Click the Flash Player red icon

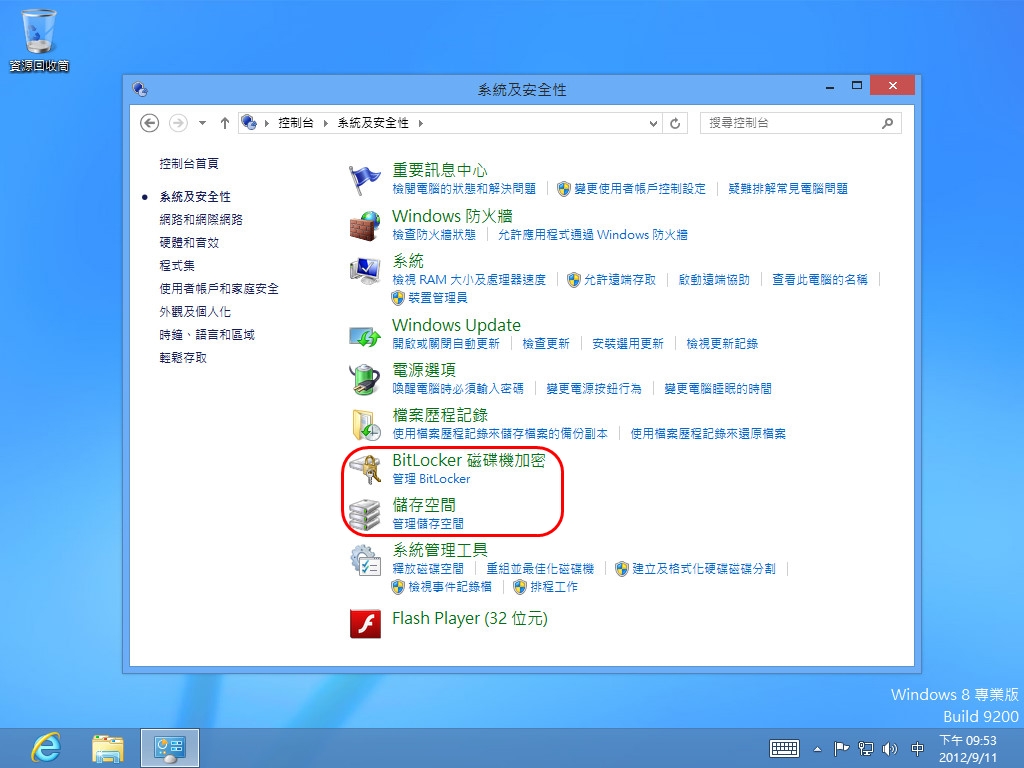coord(366,623)
